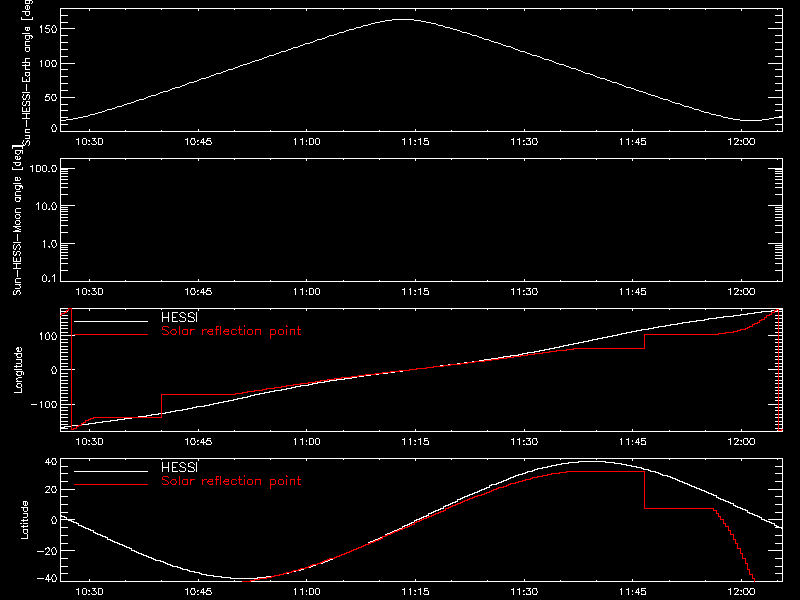Click the 150 tick label on Earth angle axis
The image size is (800, 600).
click(48, 29)
